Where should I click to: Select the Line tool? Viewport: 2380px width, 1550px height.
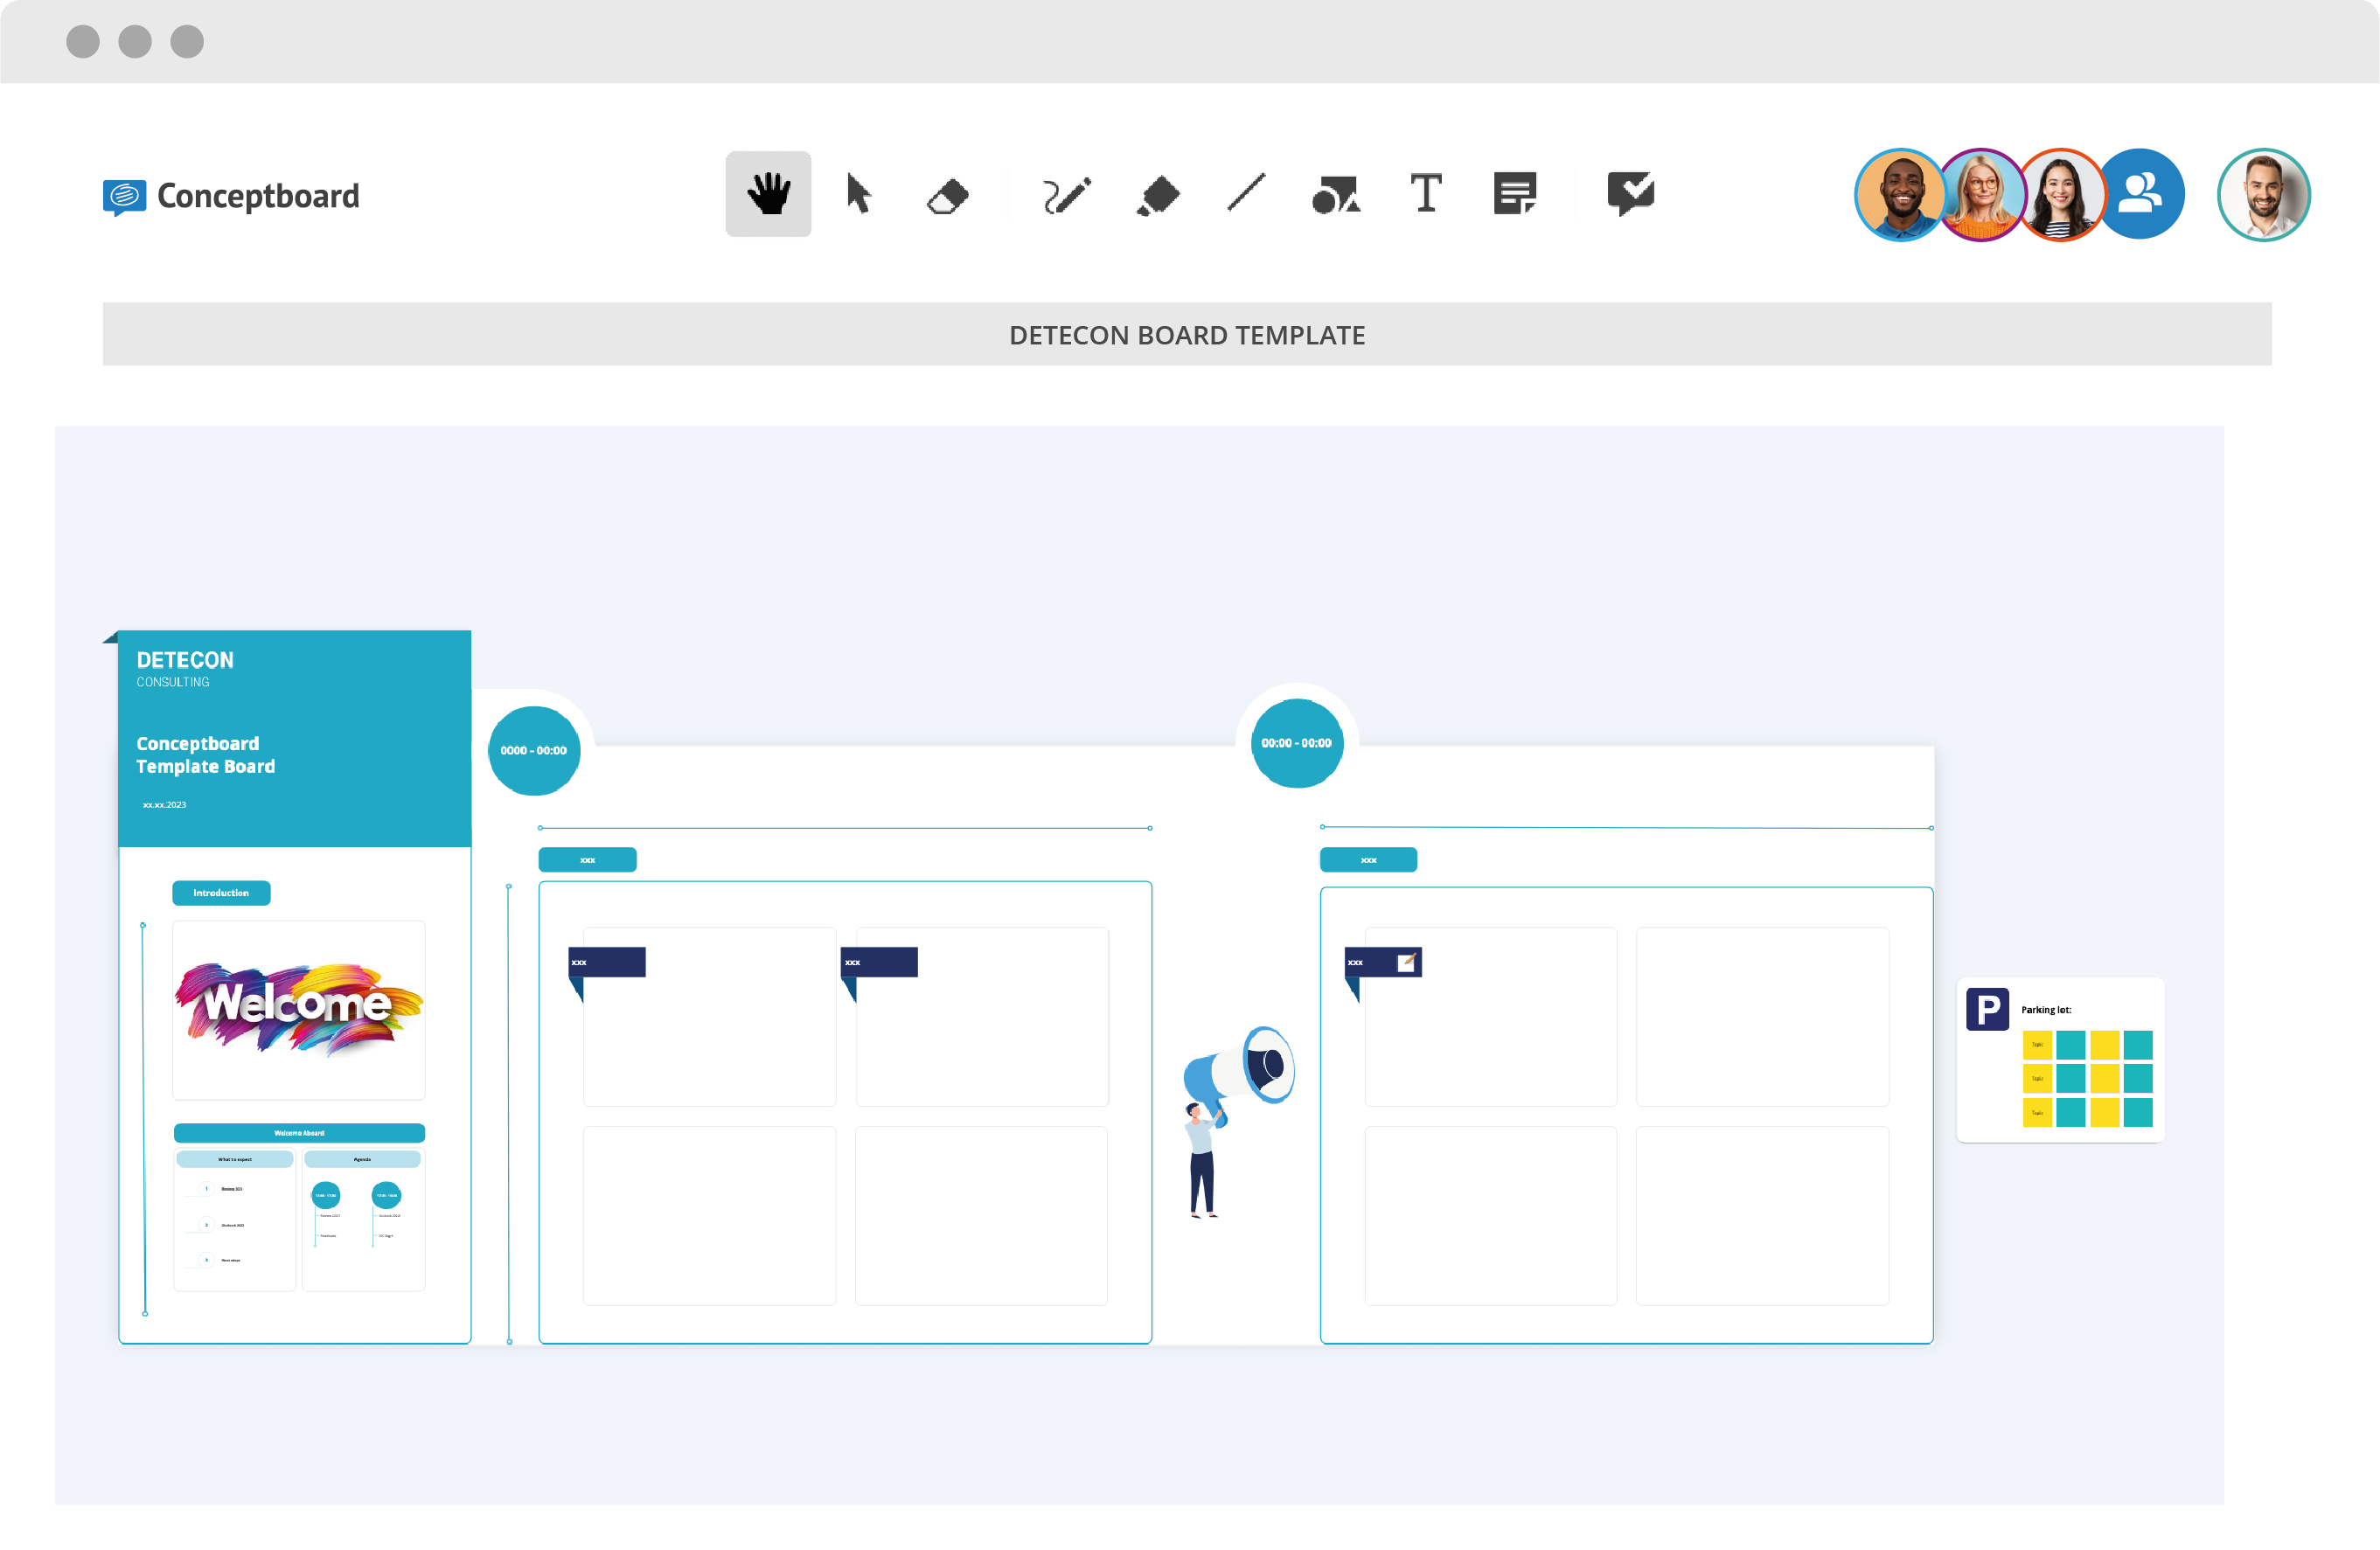pos(1246,193)
